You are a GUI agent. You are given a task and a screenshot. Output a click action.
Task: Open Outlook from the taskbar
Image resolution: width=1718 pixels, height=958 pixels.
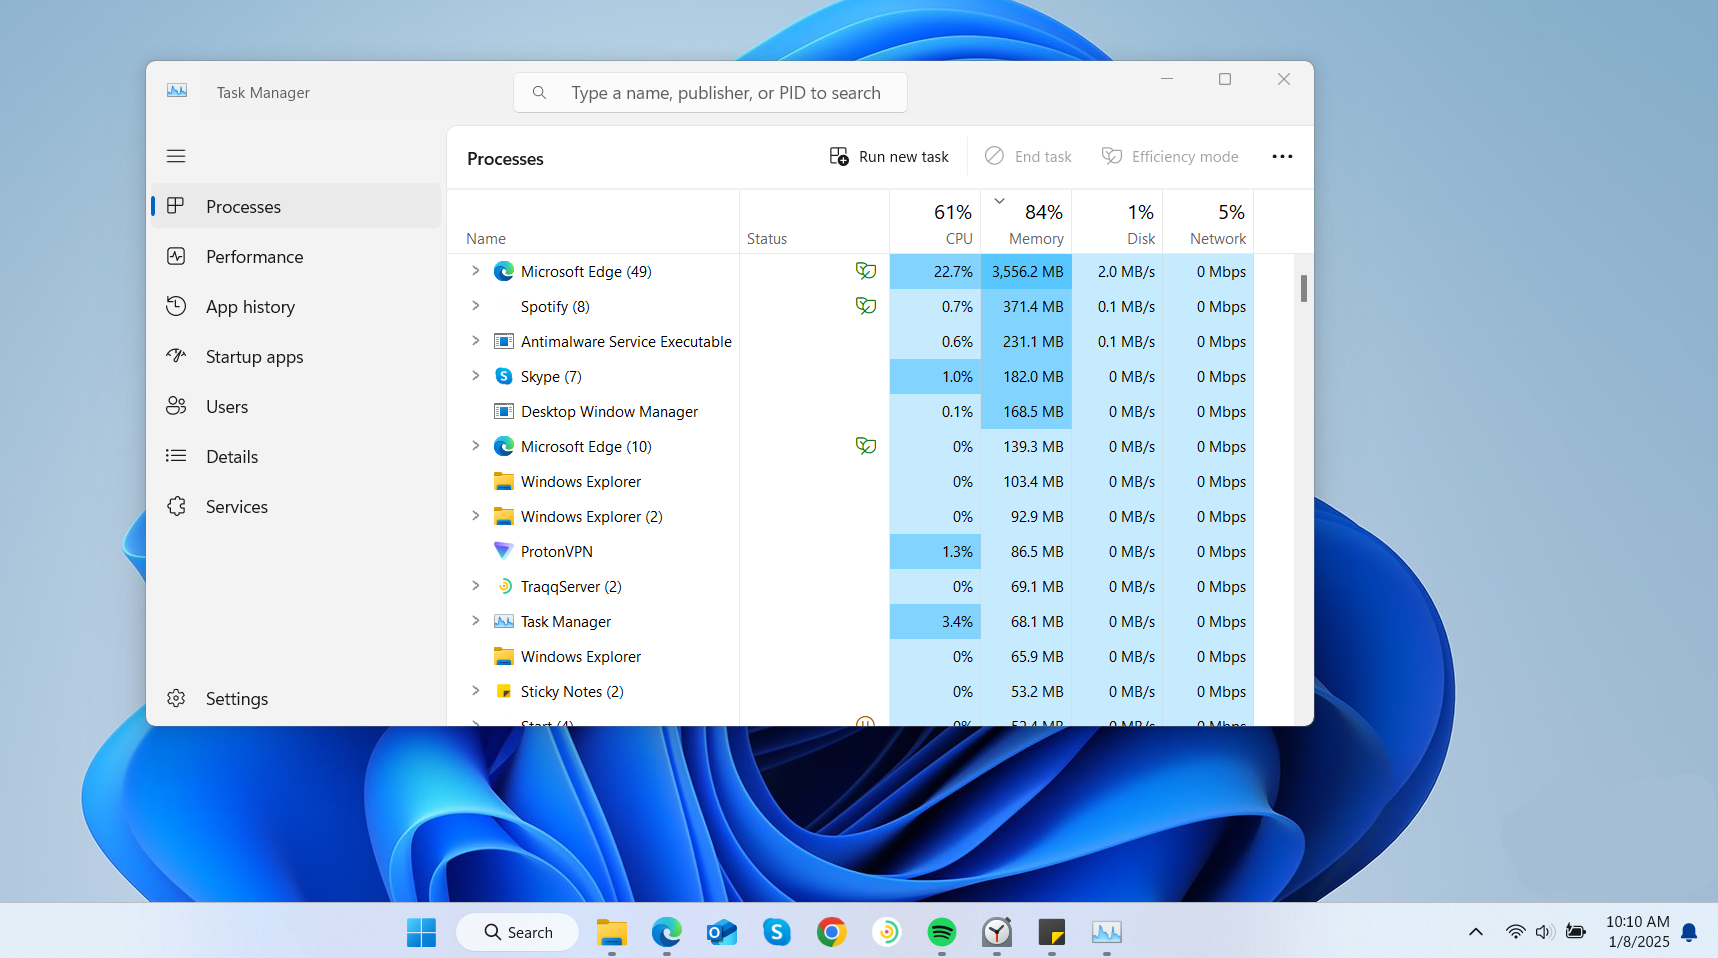point(722,932)
